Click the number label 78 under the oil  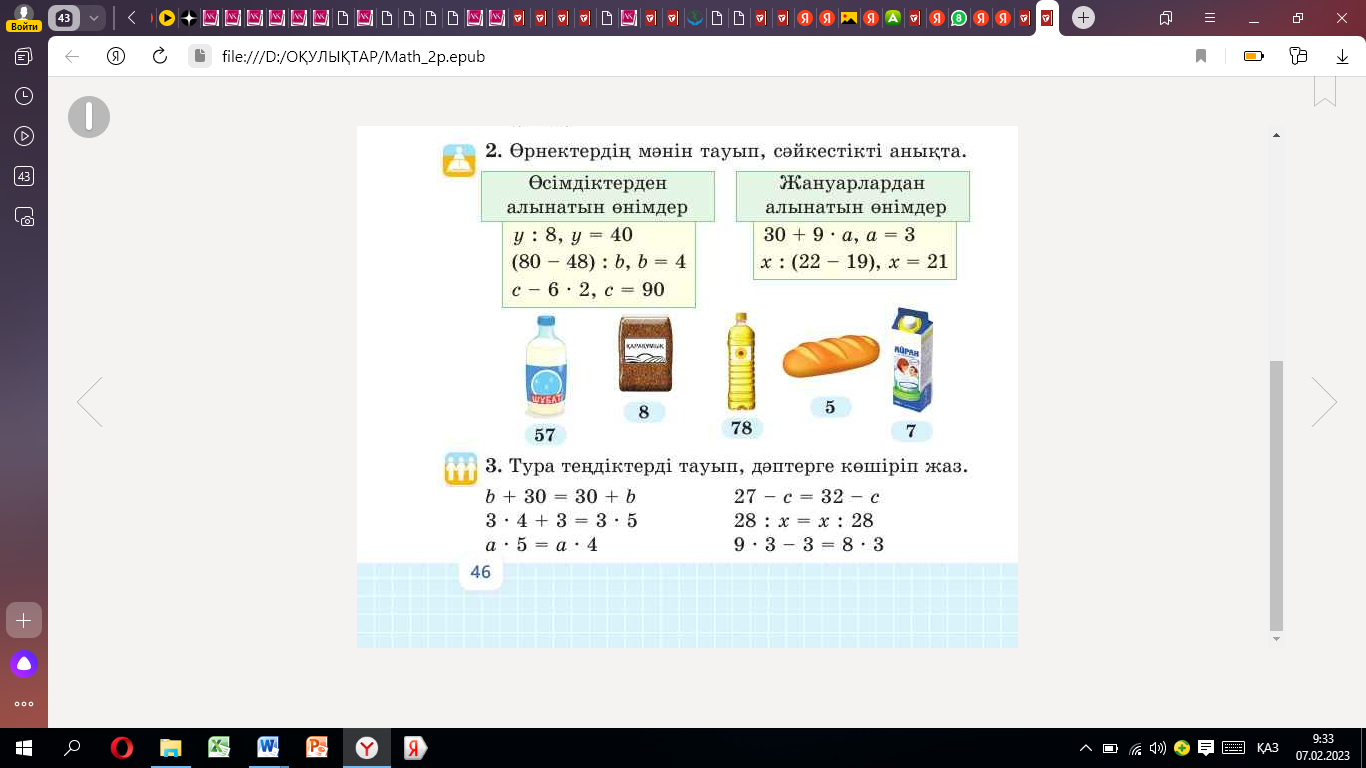click(x=741, y=428)
